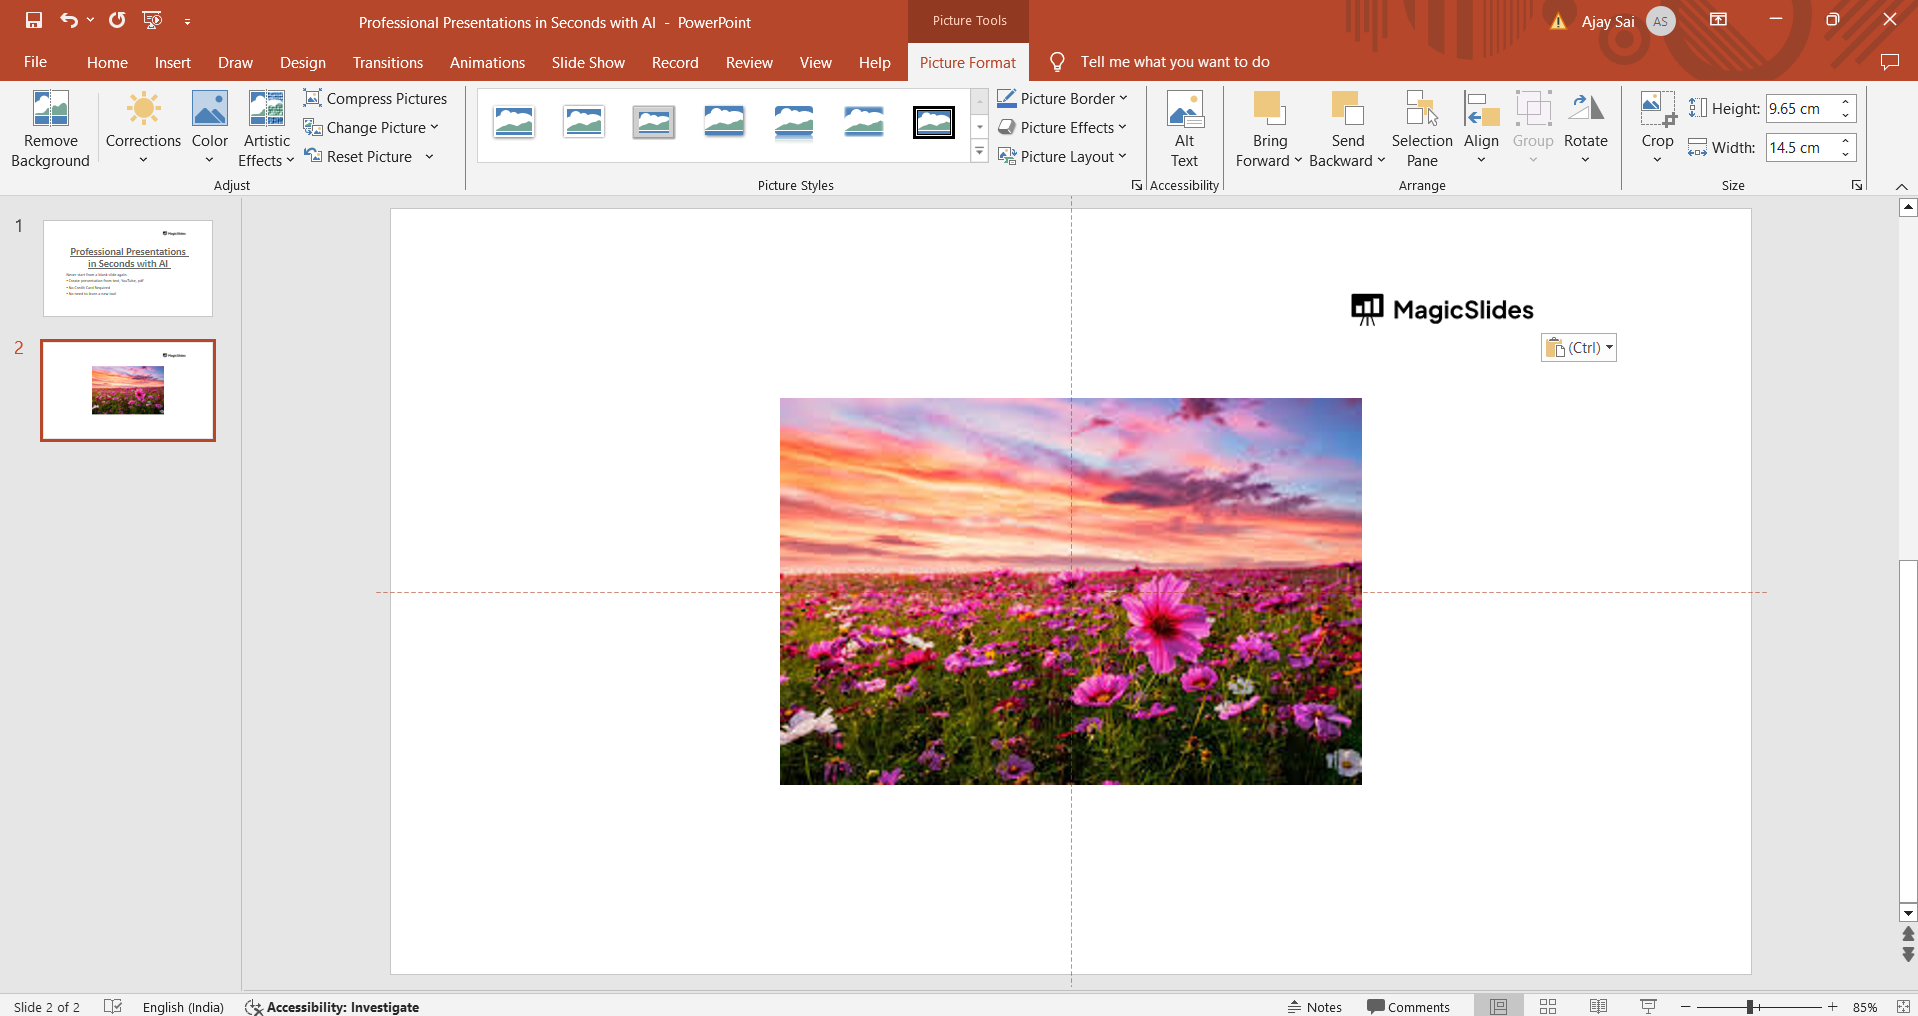Screen dimensions: 1918x1016
Task: Open the Comments pane from the status bar
Action: coord(1408,1006)
